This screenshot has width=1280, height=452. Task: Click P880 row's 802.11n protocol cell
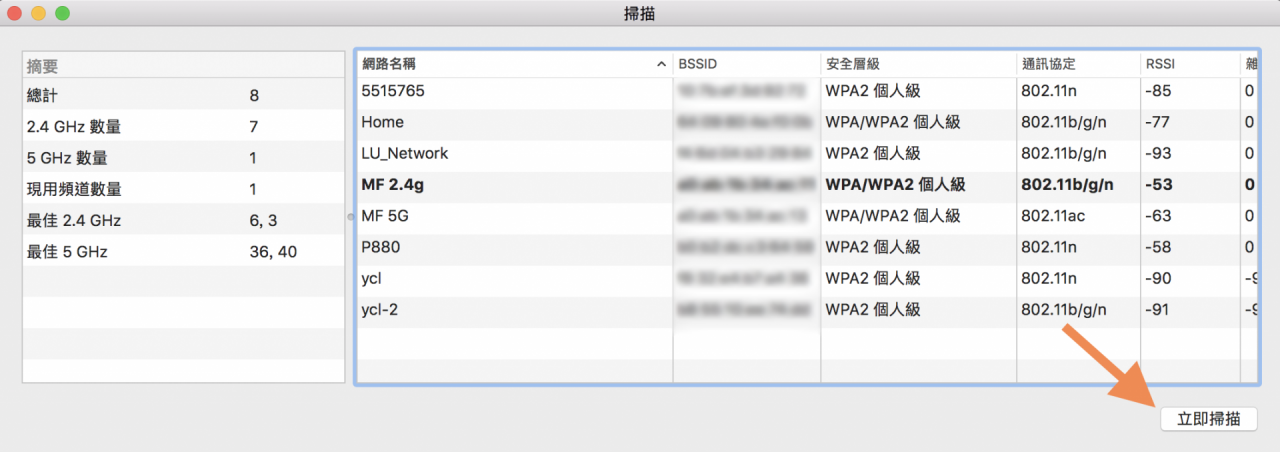(x=1049, y=246)
